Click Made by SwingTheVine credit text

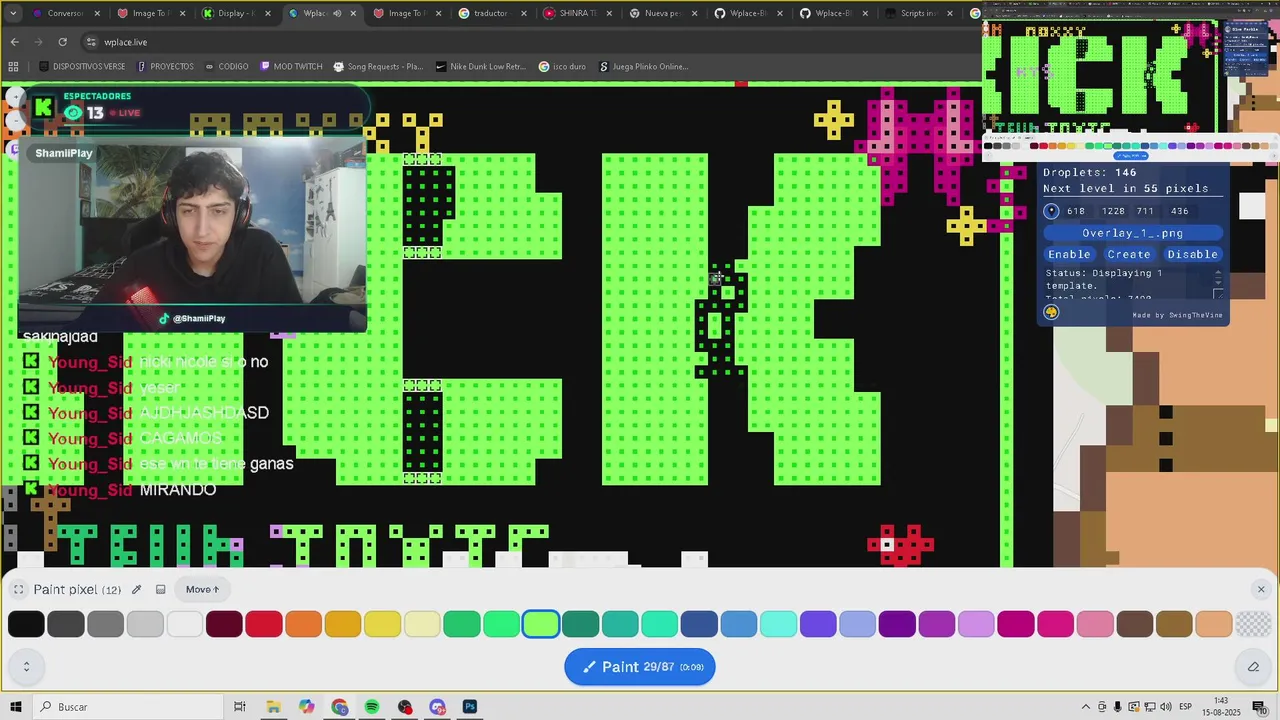pyautogui.click(x=1177, y=315)
